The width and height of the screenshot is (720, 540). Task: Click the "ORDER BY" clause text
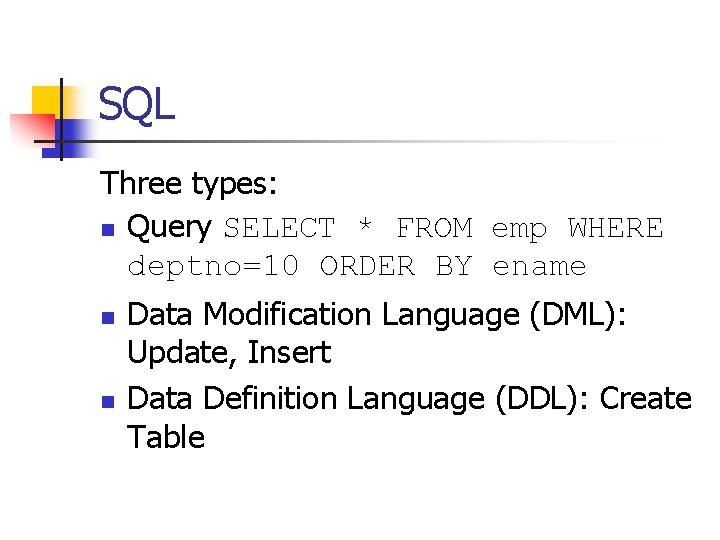pyautogui.click(x=394, y=267)
